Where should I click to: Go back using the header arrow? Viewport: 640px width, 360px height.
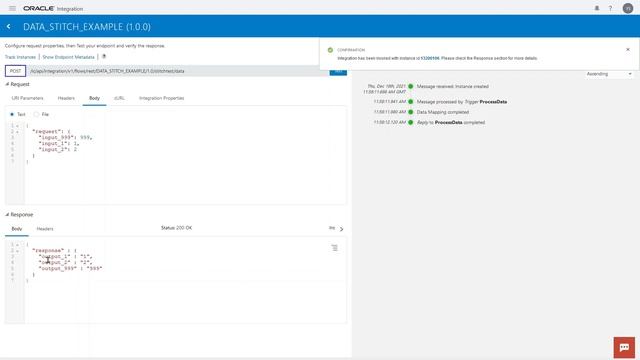(x=9, y=27)
